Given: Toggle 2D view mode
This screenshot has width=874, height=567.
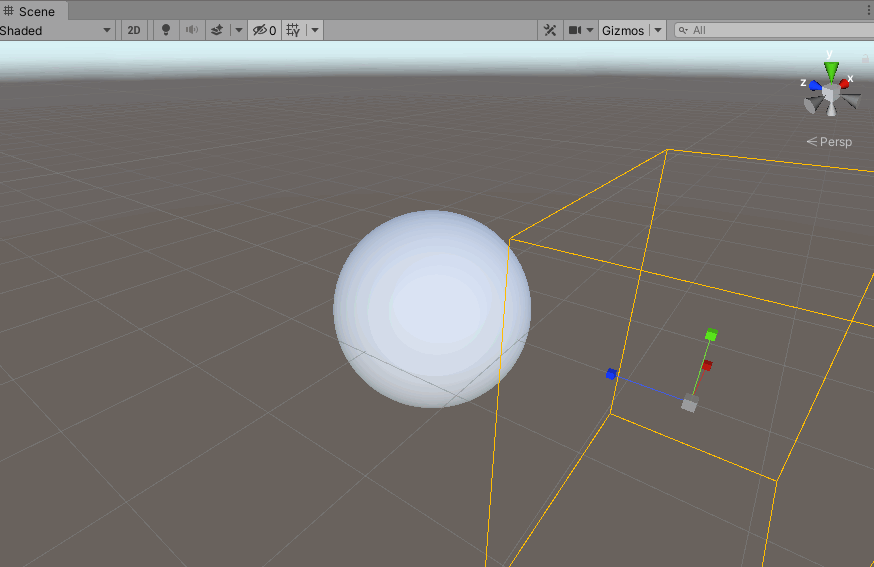Looking at the screenshot, I should click(x=134, y=31).
